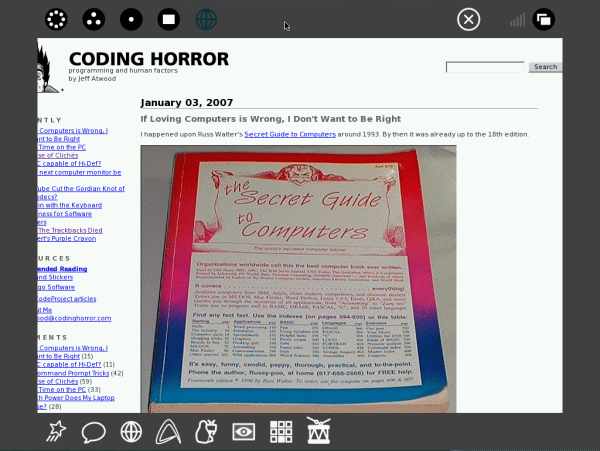Start the Etoys creature activity icon
The height and width of the screenshot is (451, 600).
tap(206, 431)
